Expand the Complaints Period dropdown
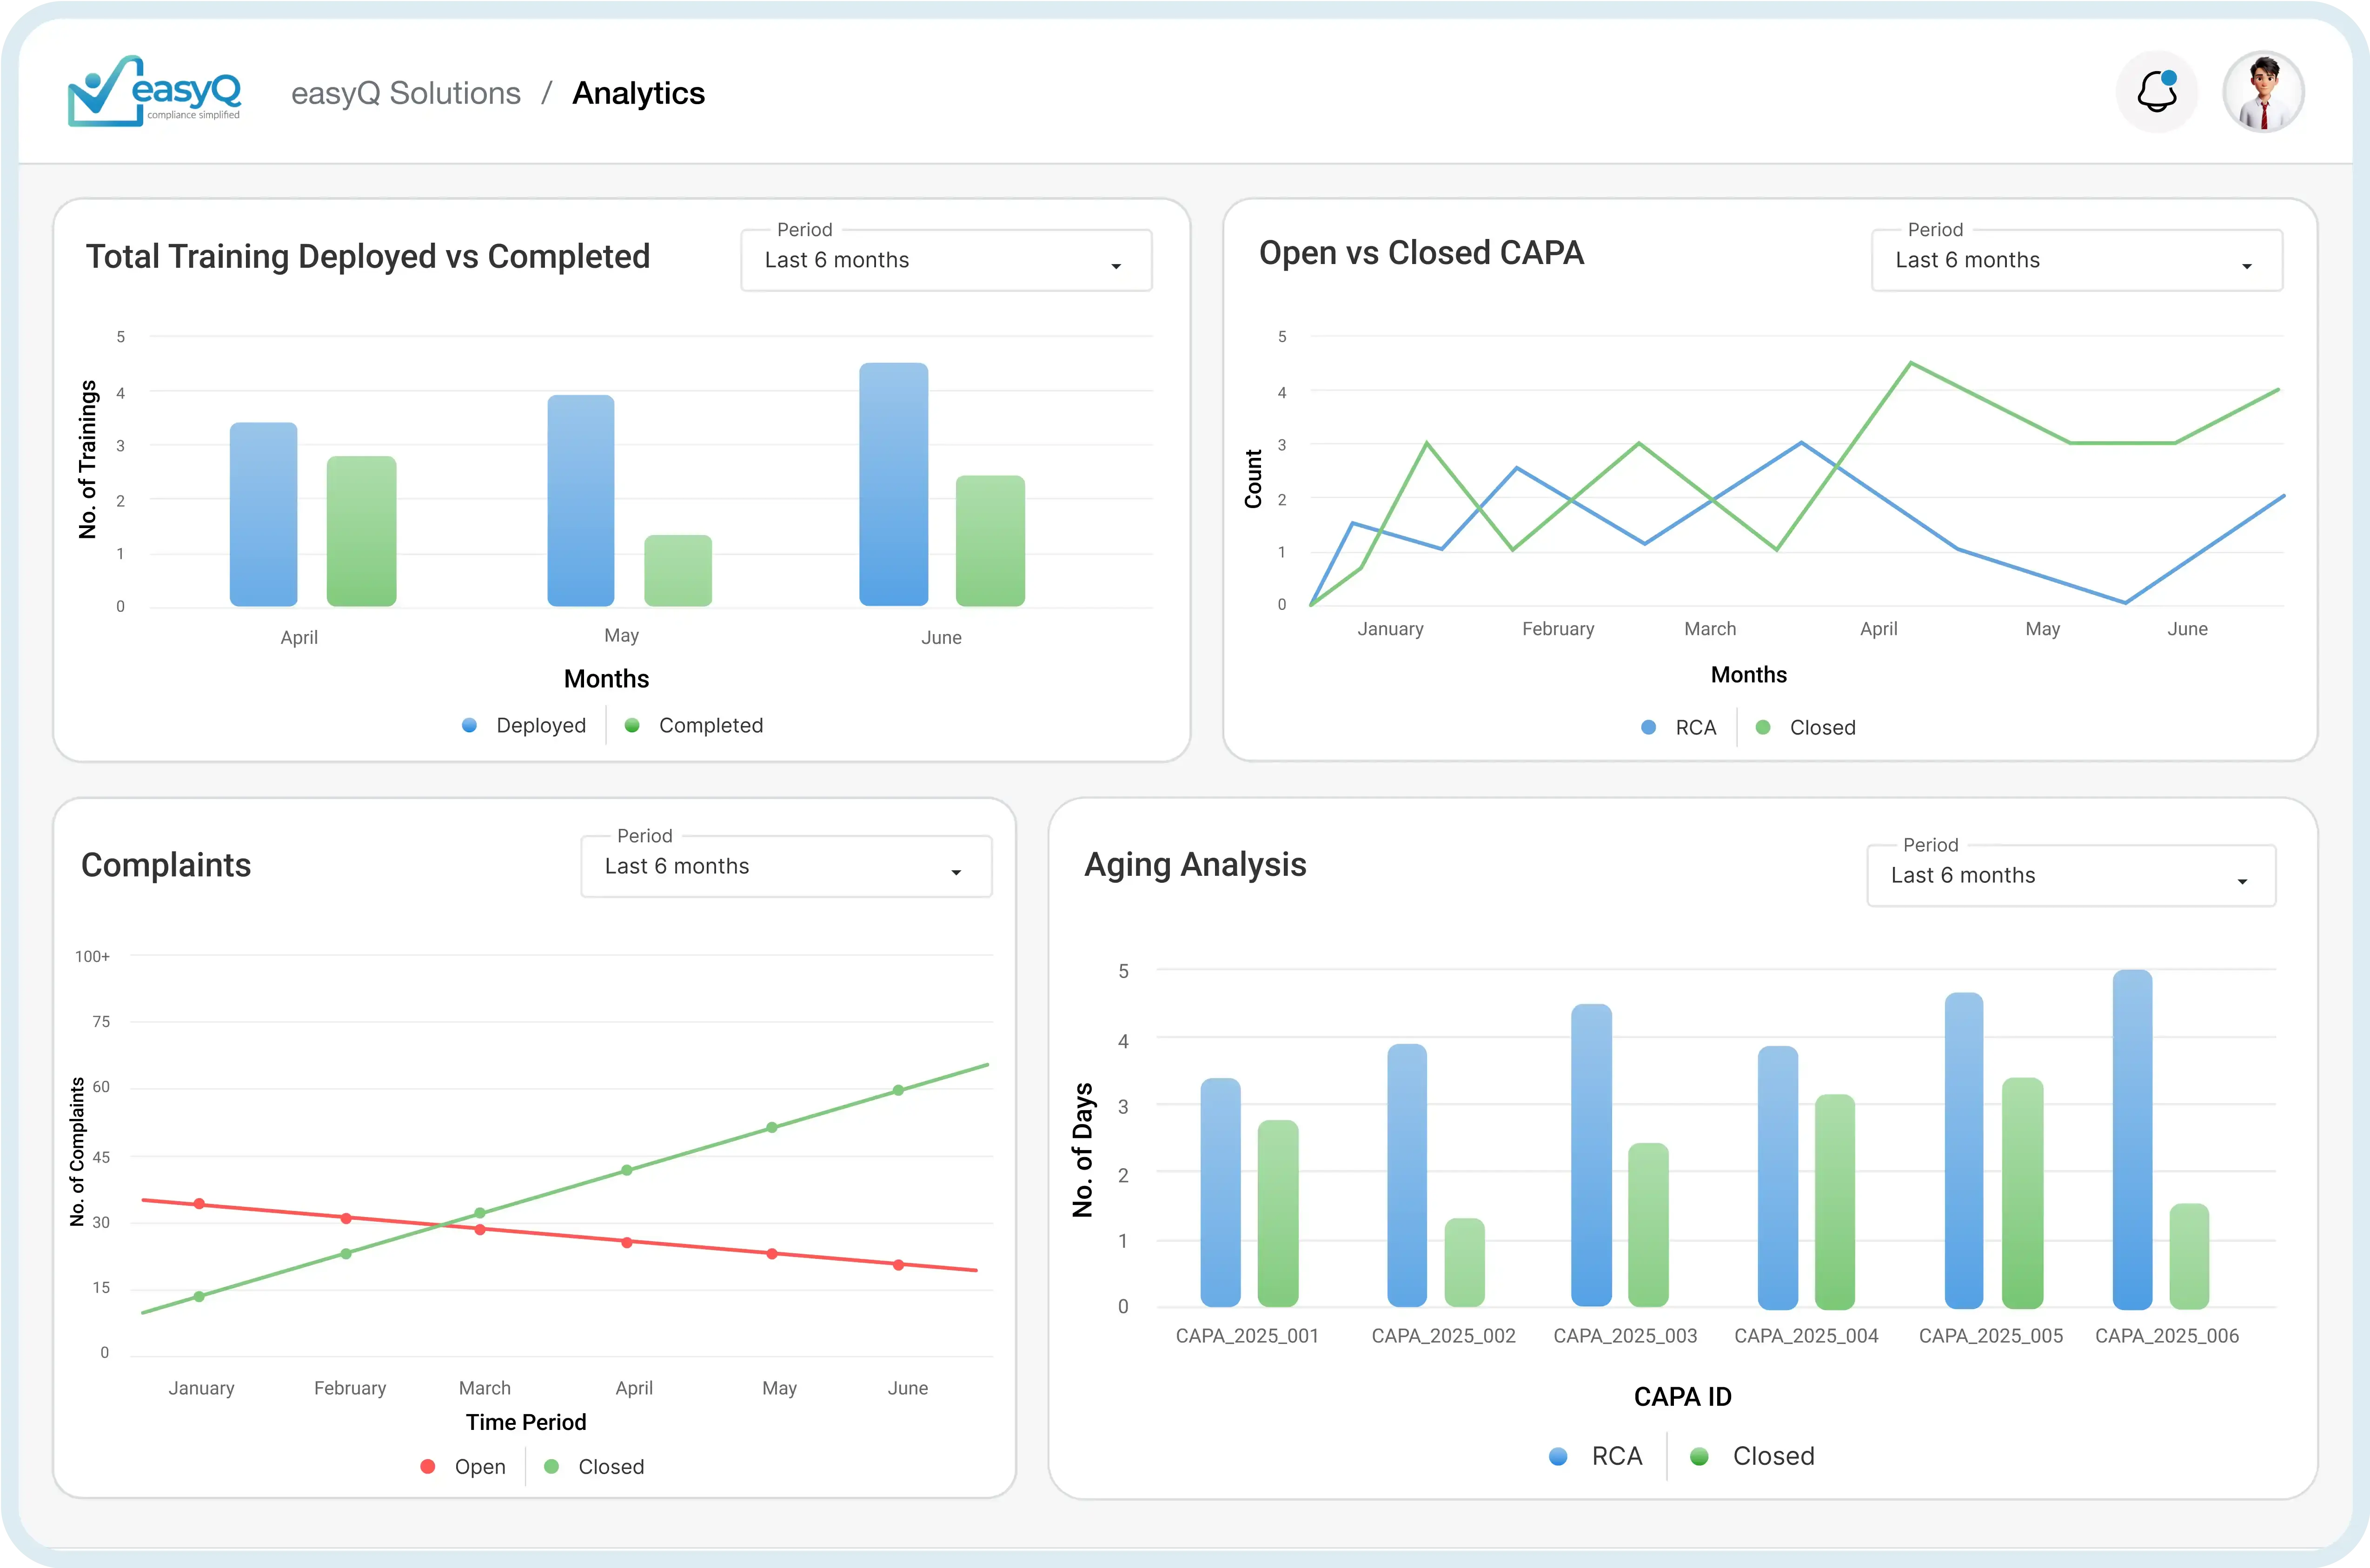 point(786,866)
